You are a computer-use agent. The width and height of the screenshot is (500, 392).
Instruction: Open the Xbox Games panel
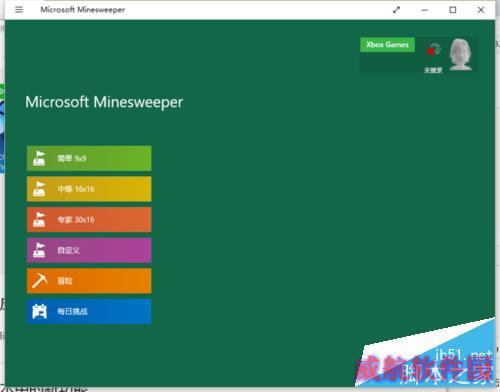coord(387,45)
